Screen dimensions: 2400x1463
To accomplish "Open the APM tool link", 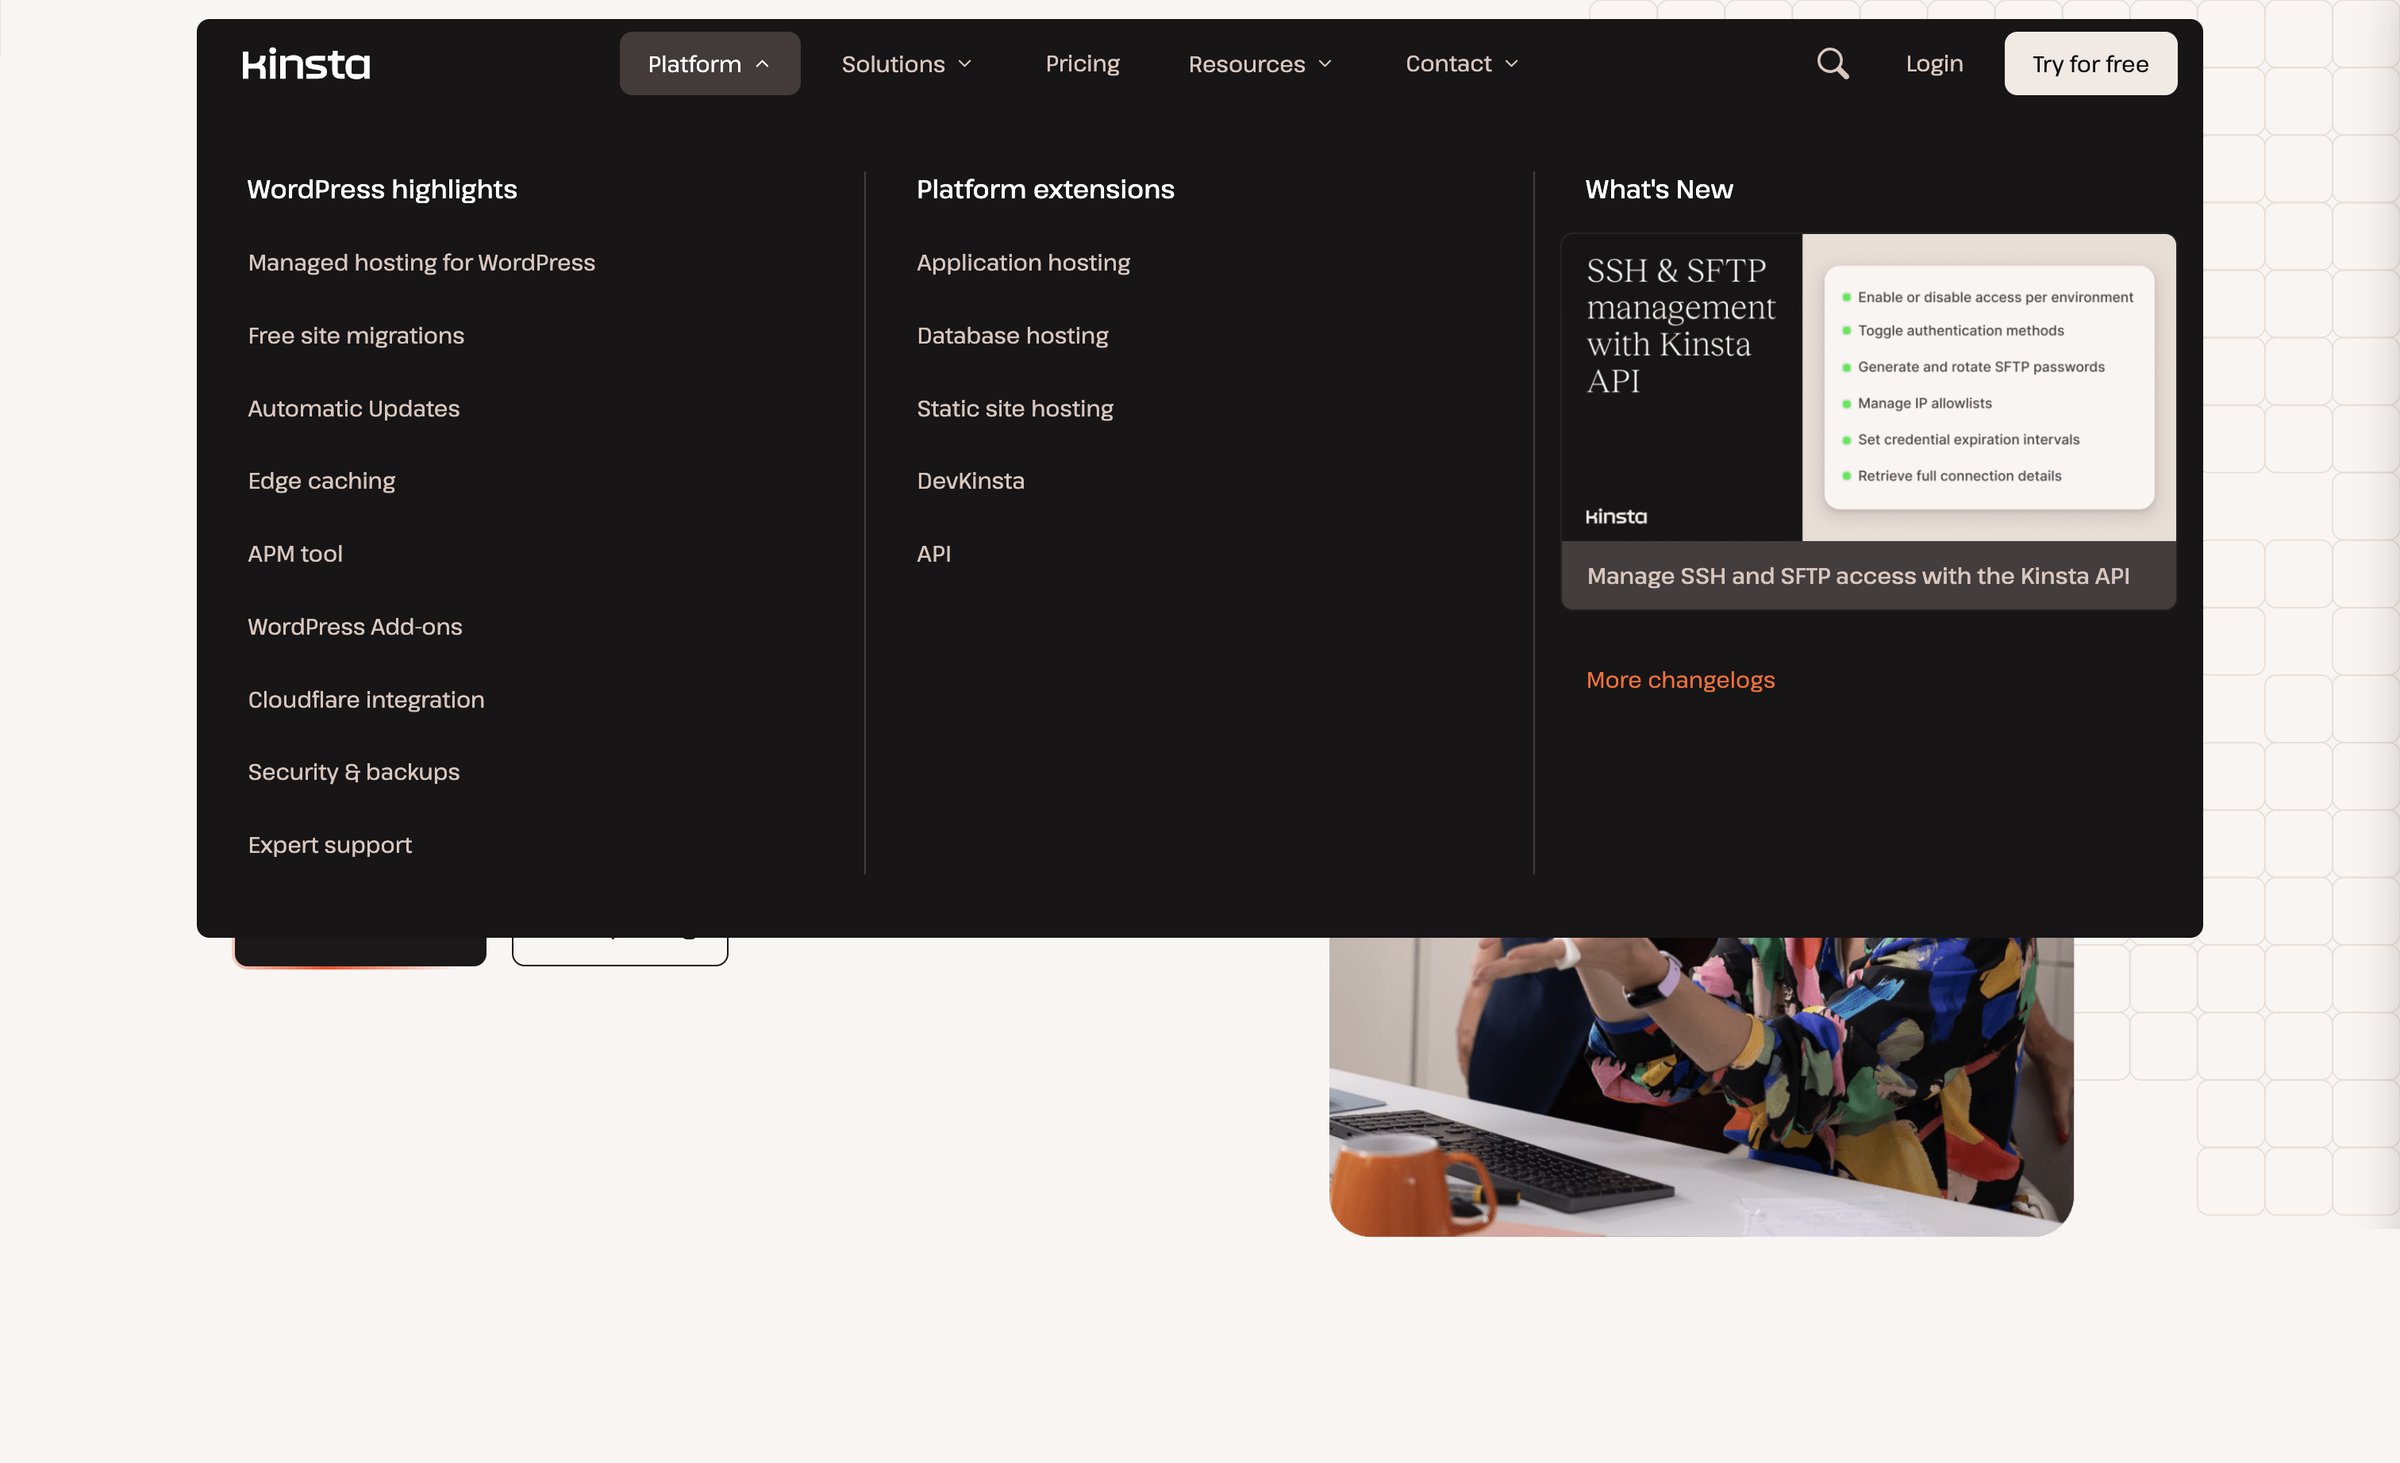I will pyautogui.click(x=295, y=554).
